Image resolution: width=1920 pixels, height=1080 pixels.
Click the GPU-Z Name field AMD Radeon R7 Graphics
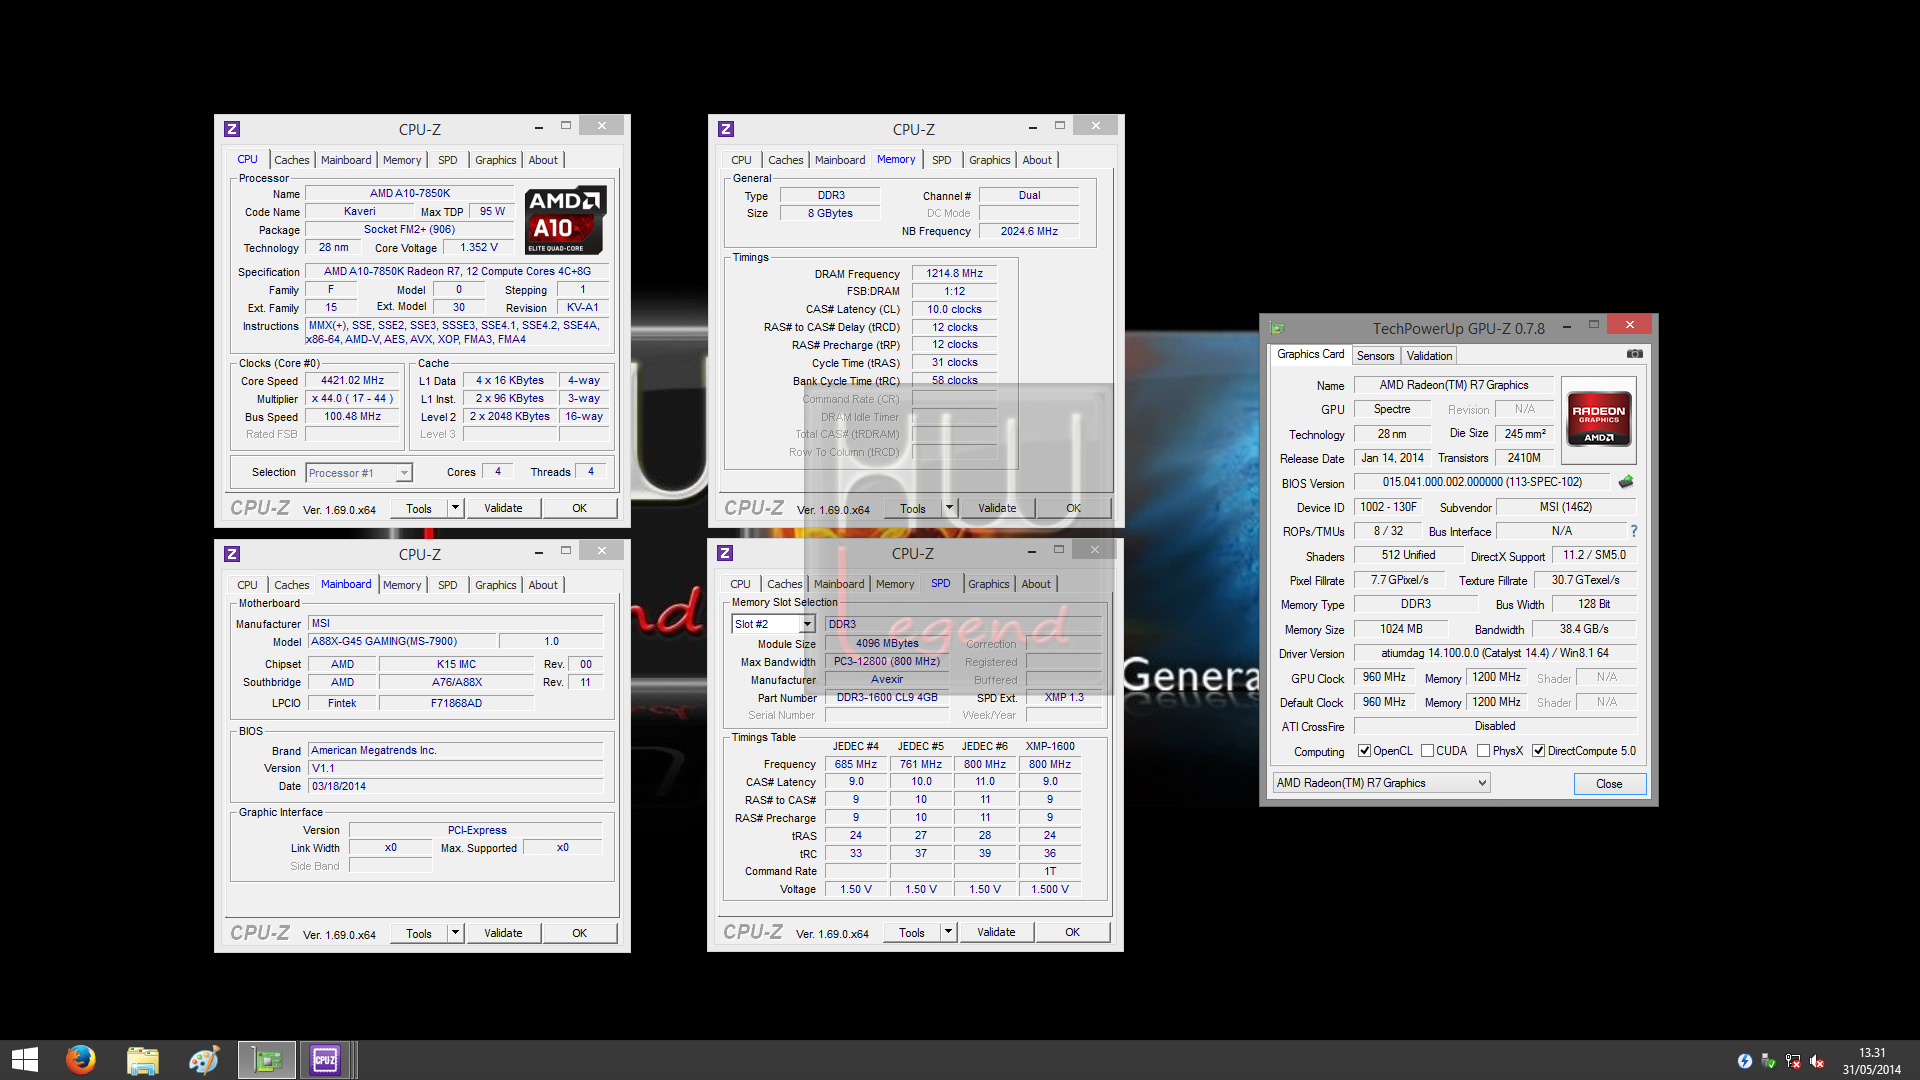tap(1453, 385)
